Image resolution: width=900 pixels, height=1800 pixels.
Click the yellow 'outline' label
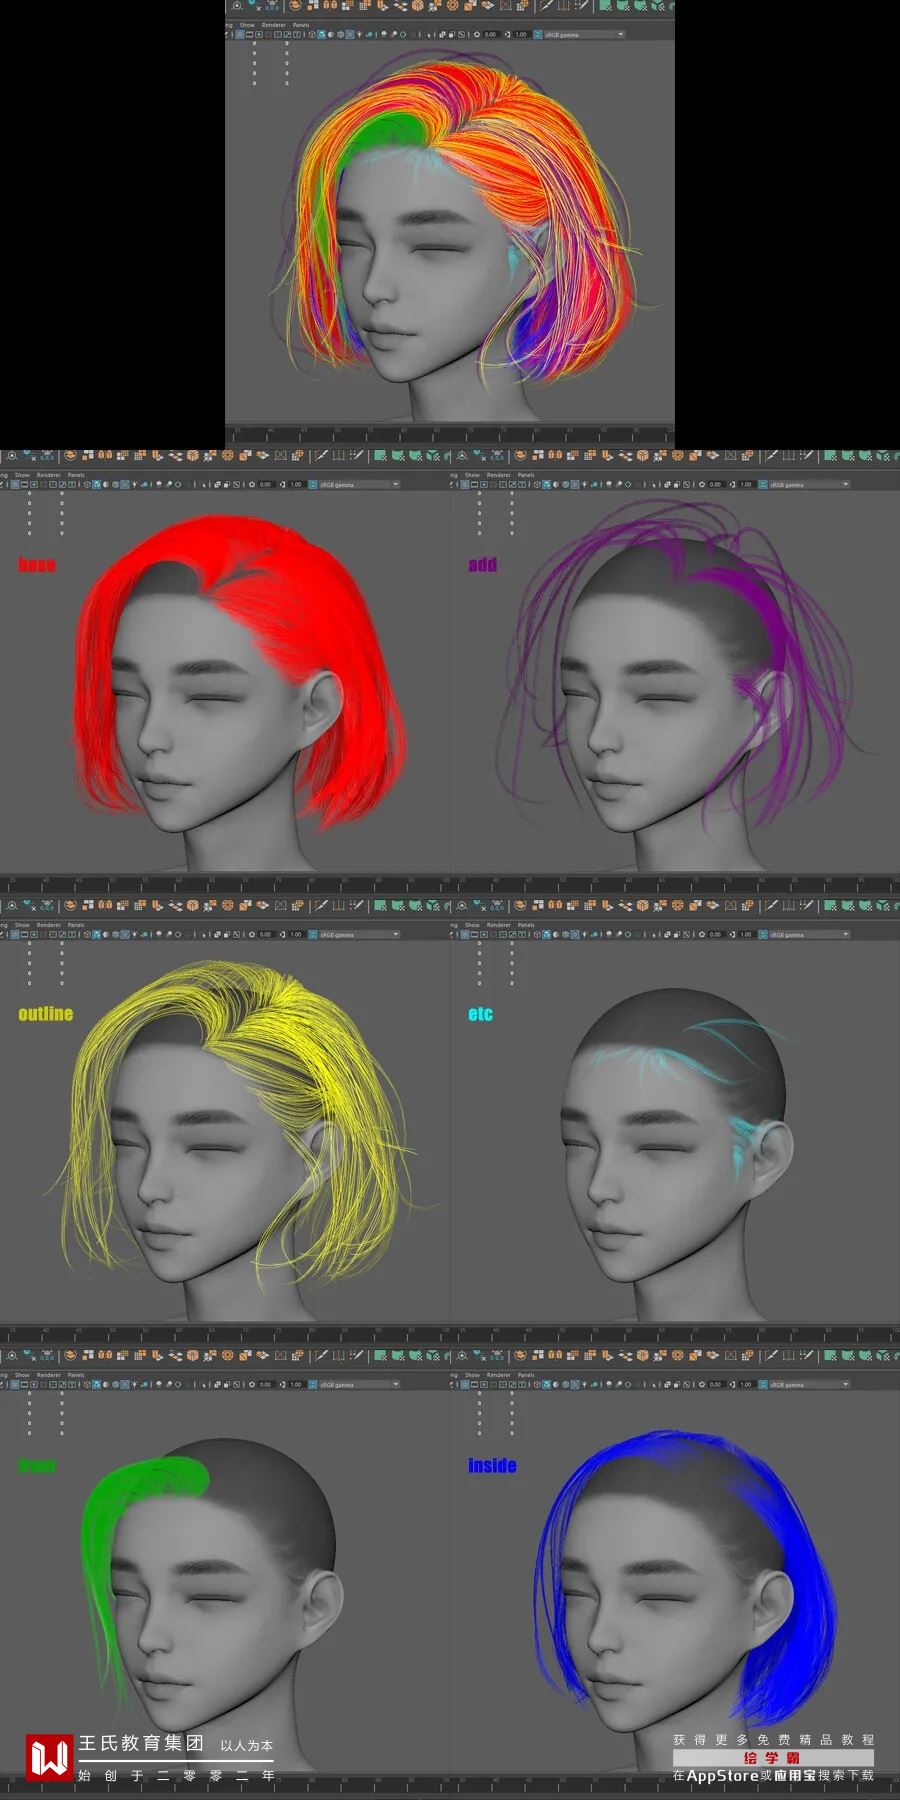[x=46, y=1014]
